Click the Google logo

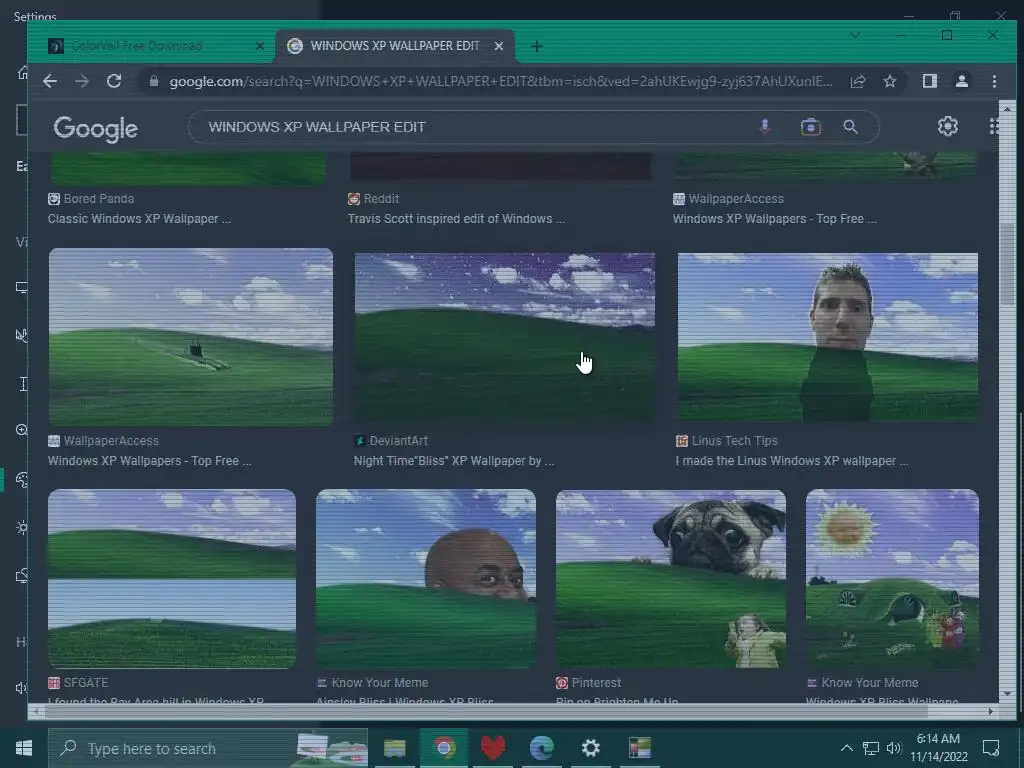tap(95, 129)
